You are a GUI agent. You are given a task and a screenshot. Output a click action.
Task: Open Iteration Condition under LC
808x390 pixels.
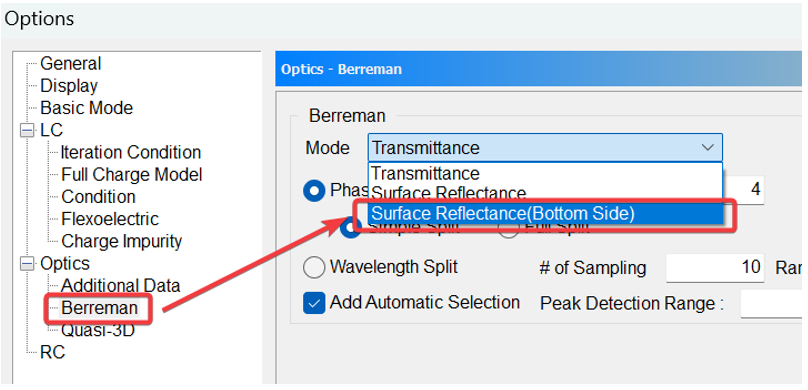(131, 152)
